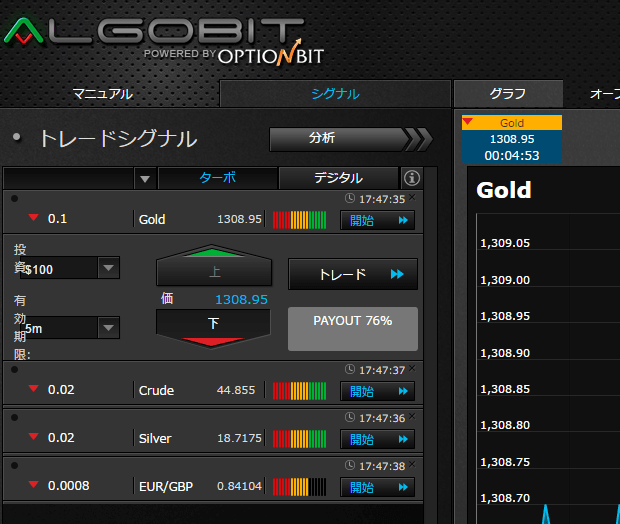This screenshot has height=524, width=620.
Task: Click the OptionBit logo text
Action: 271,55
